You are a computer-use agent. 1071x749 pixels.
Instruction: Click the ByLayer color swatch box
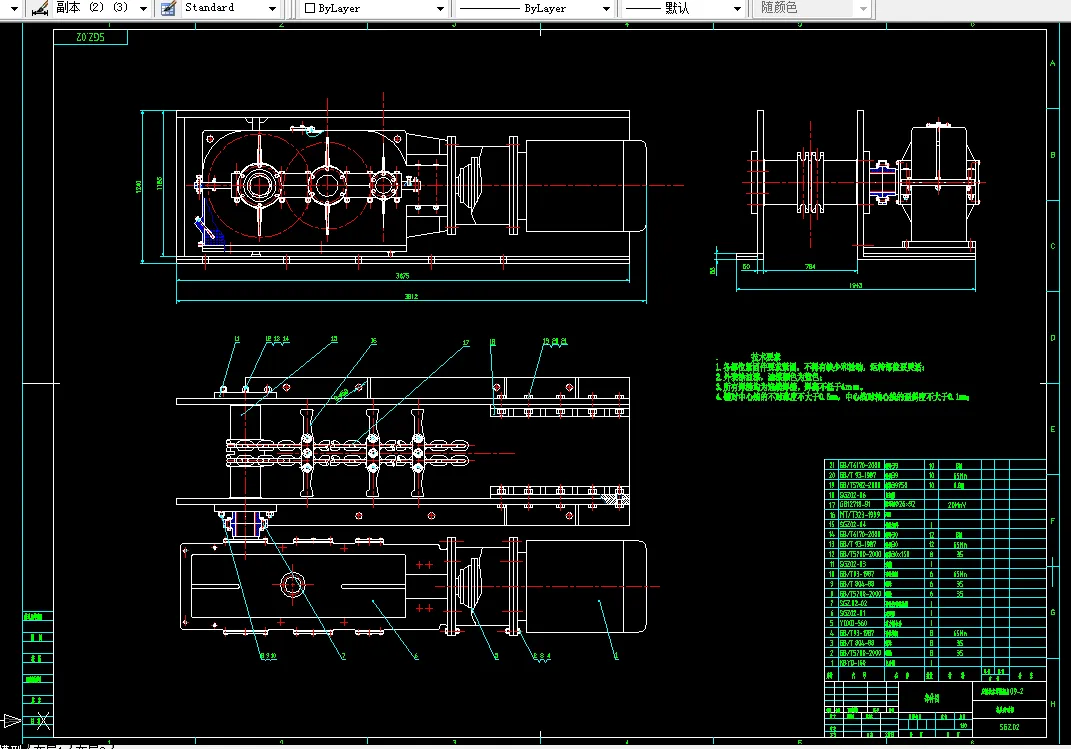coord(310,8)
